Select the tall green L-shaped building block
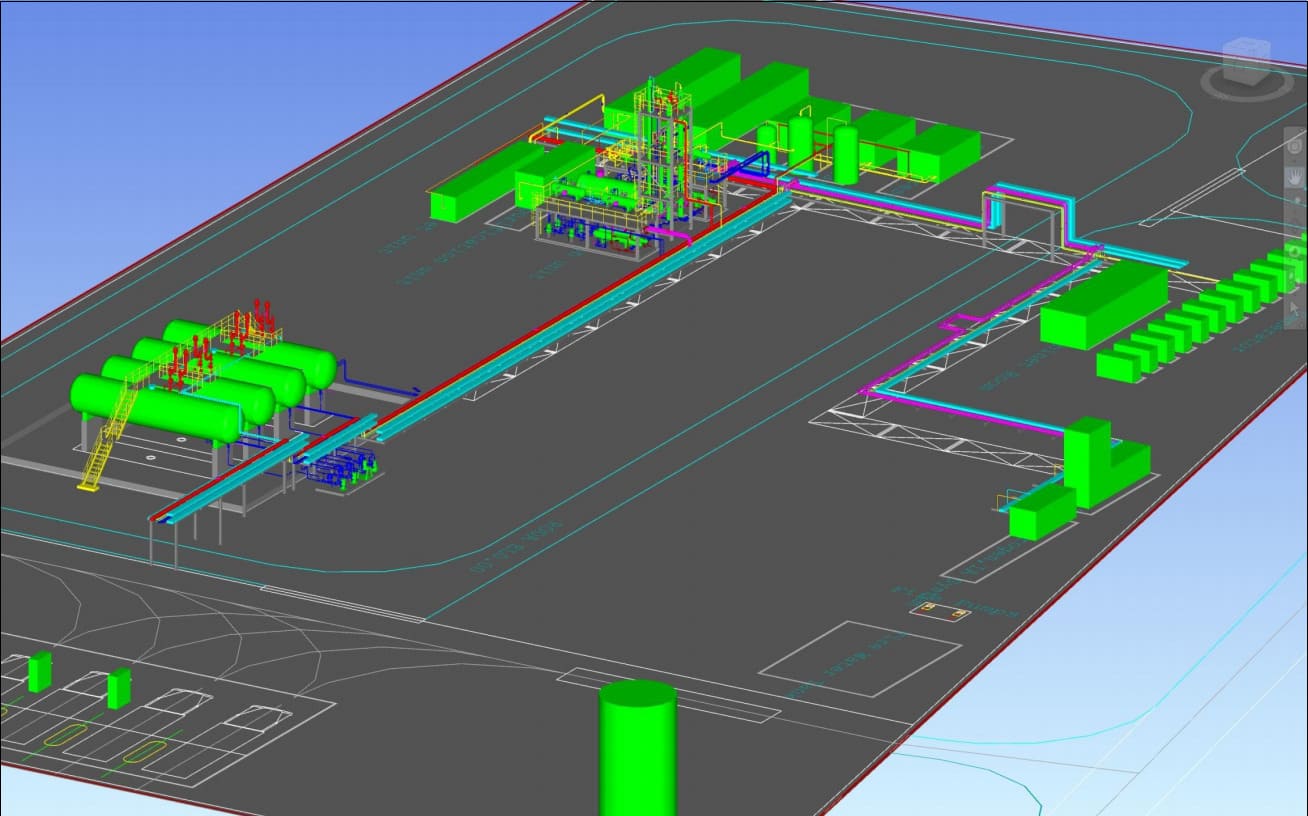Viewport: 1308px width, 816px height. pos(1104,465)
